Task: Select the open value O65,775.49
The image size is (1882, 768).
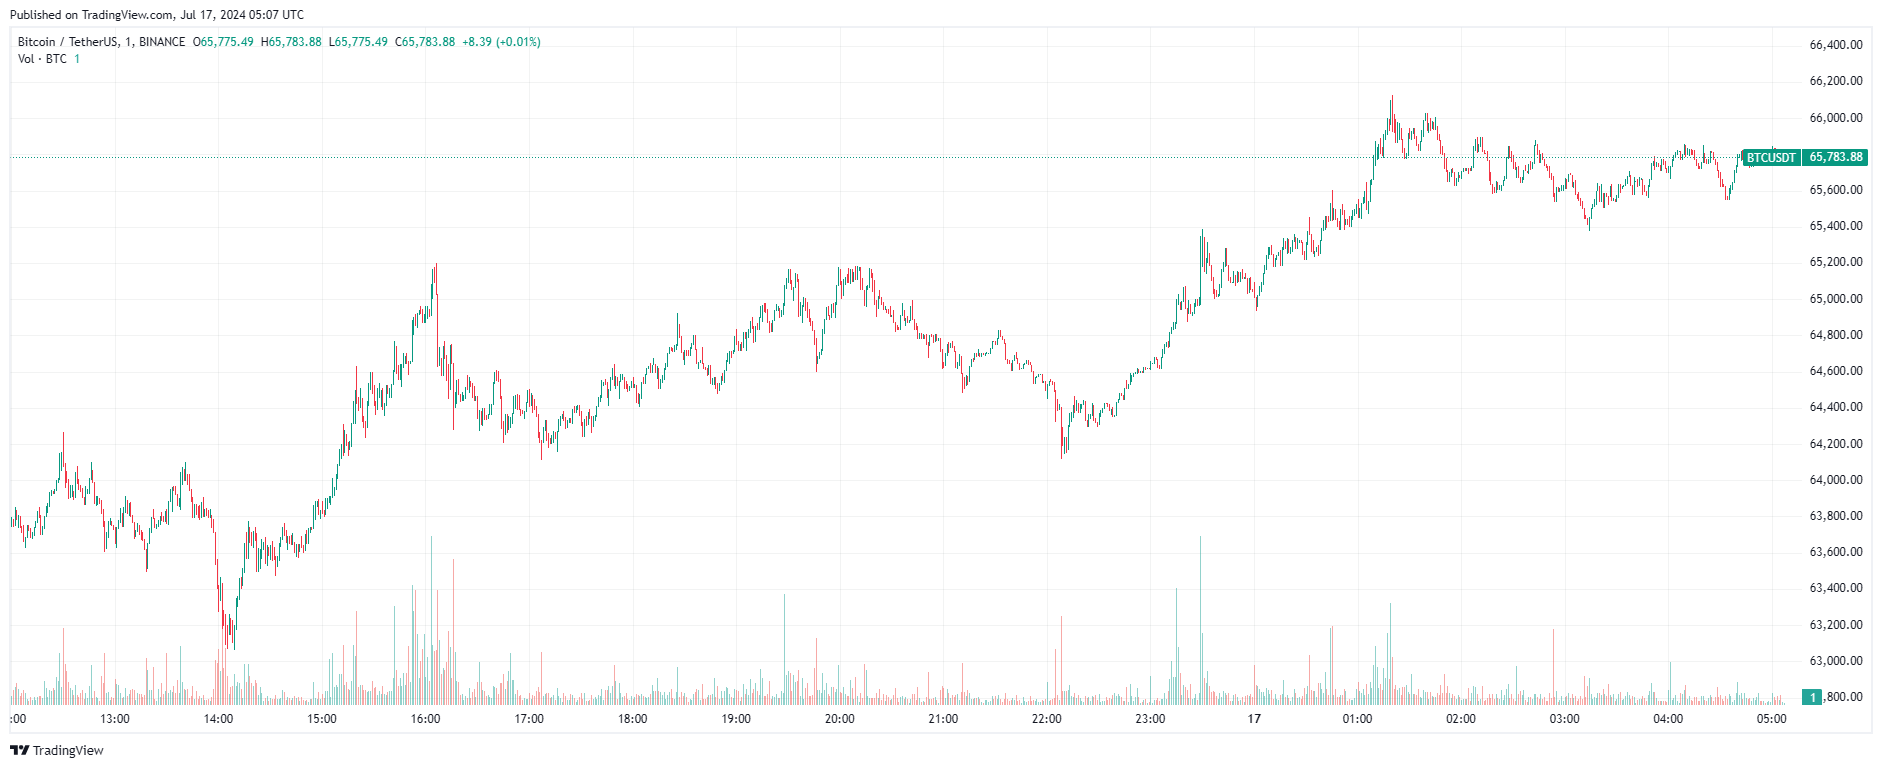Action: pyautogui.click(x=223, y=42)
